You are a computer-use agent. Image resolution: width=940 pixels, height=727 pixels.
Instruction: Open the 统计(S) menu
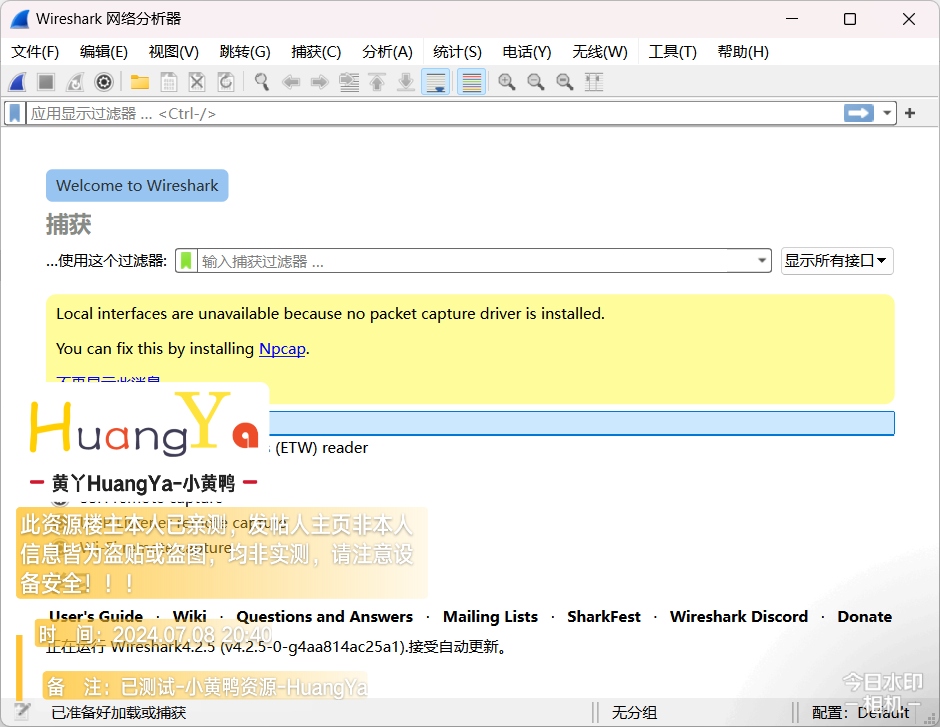[457, 52]
